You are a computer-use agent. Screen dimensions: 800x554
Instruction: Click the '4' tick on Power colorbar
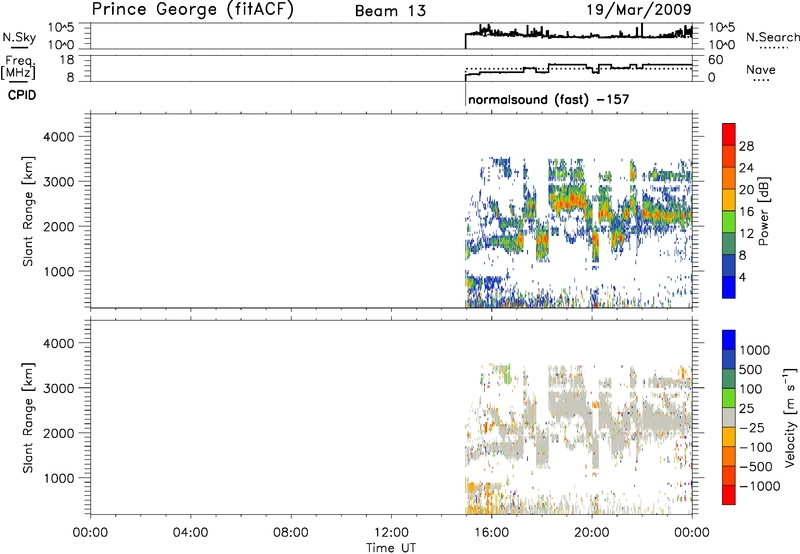pos(742,278)
